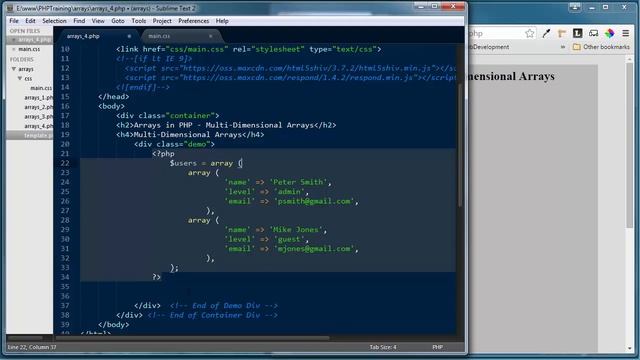Screen dimensions: 640x360
Task: Click the End of Demo Div comment
Action: [x=224, y=306]
